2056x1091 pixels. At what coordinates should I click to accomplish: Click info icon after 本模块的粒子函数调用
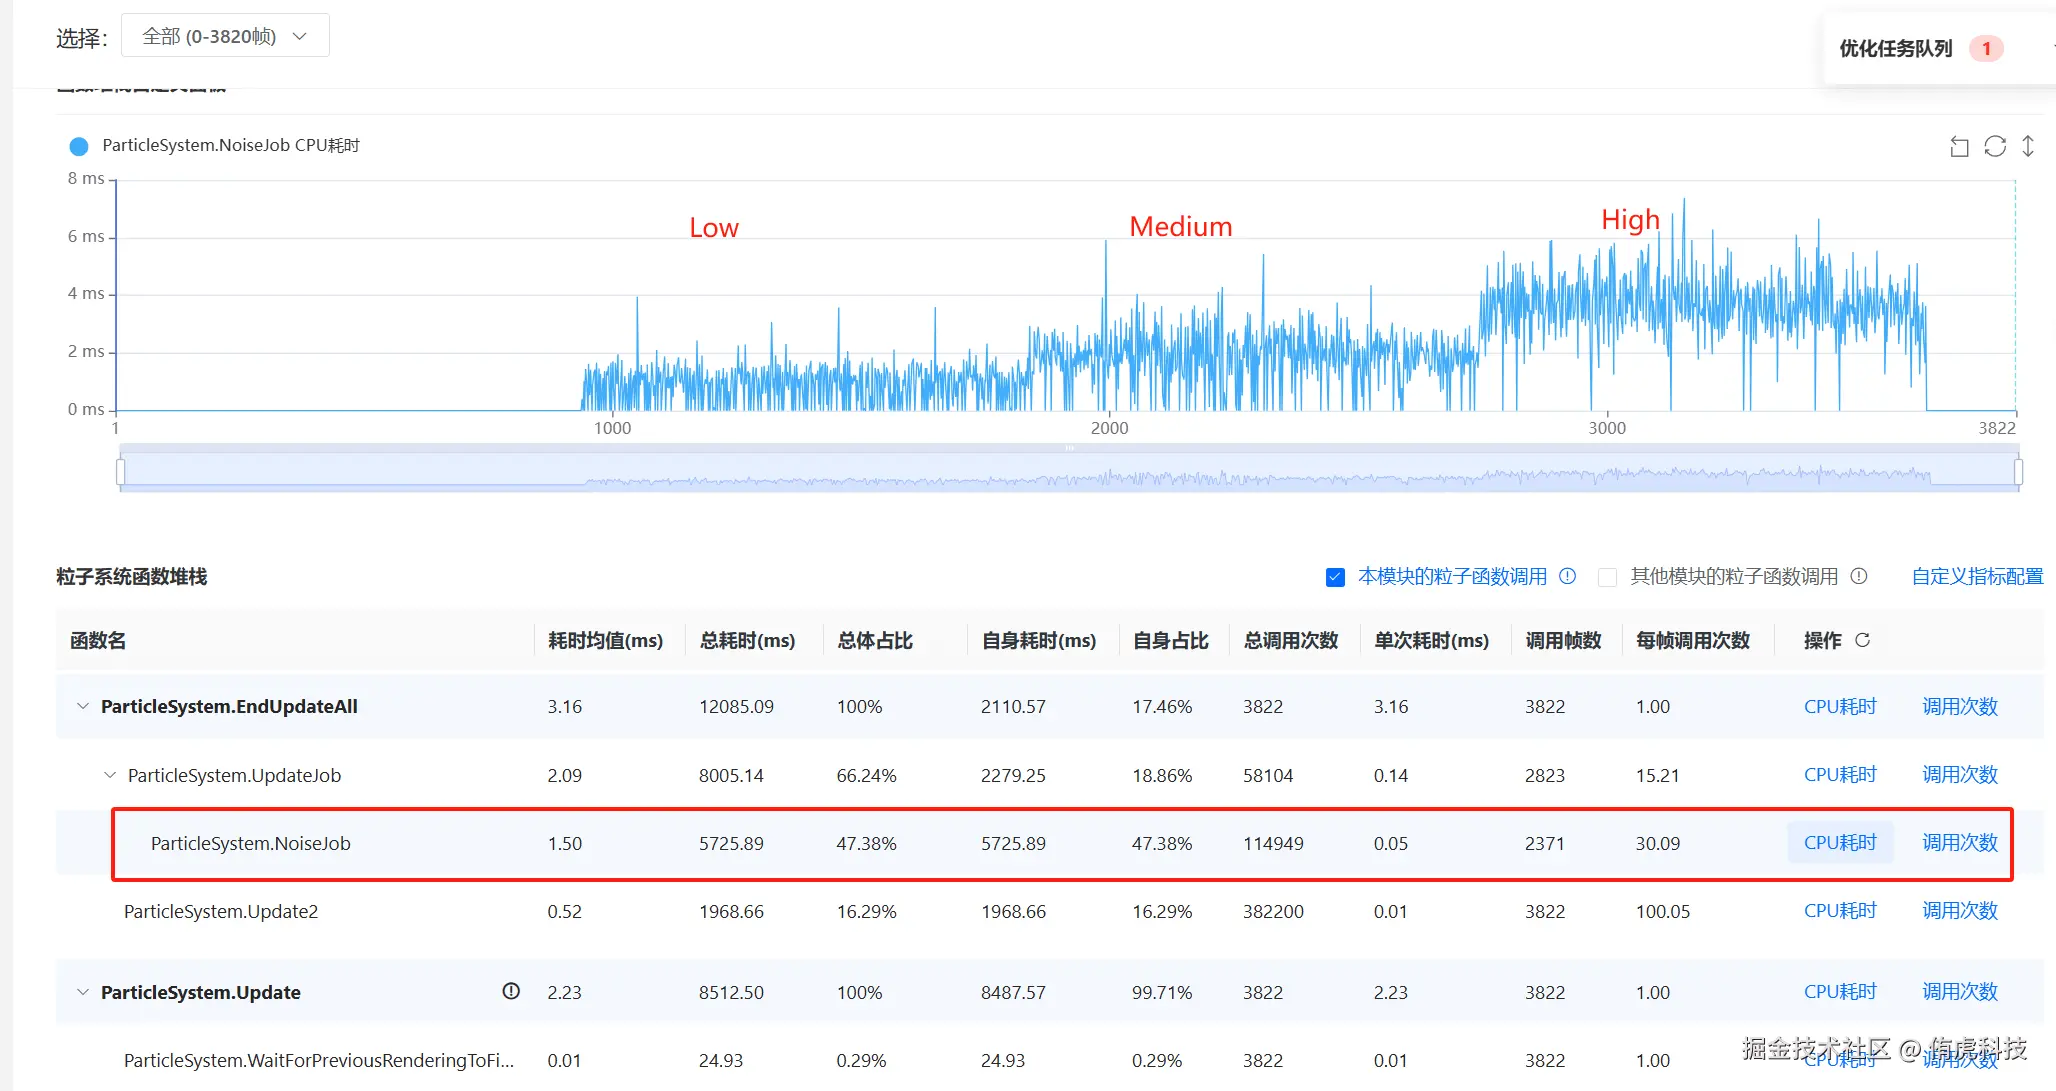pos(1568,576)
